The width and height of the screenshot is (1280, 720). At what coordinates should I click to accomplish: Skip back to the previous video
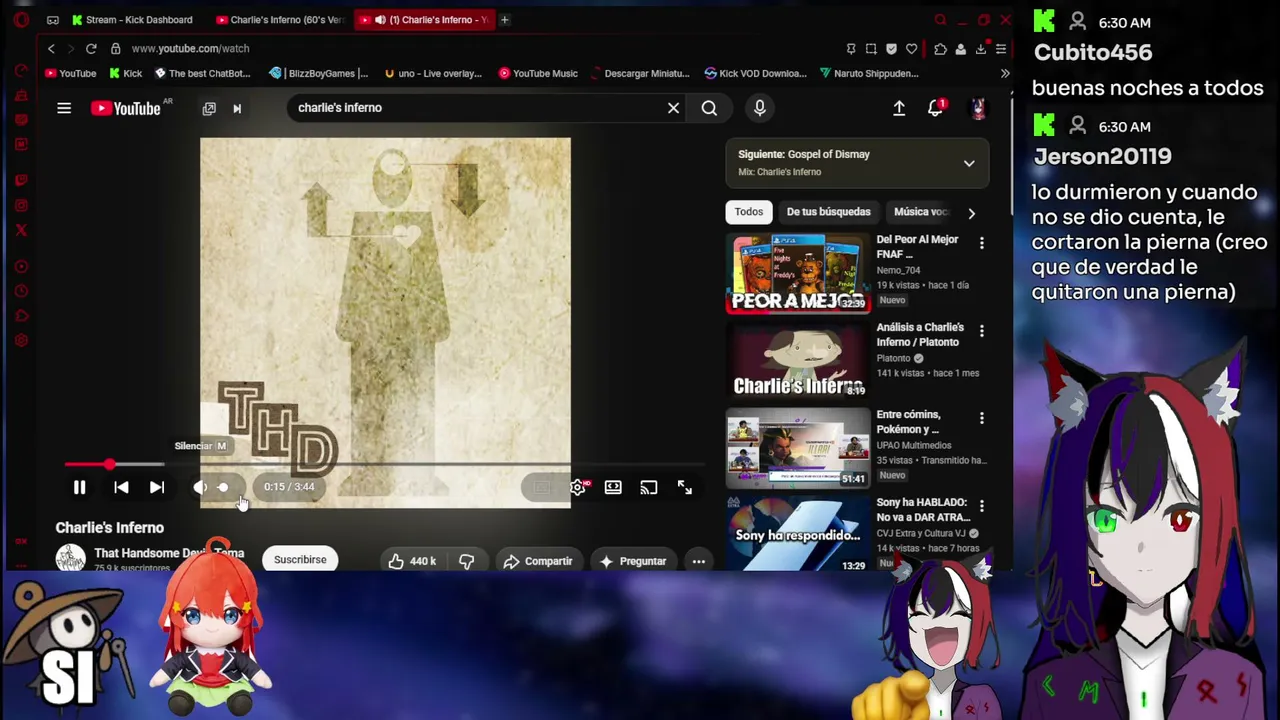[x=121, y=487]
